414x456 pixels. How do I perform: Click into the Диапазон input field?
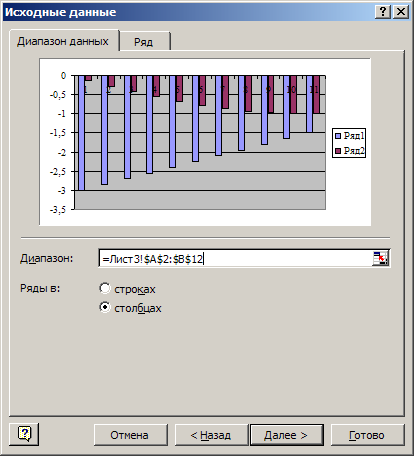(x=235, y=259)
